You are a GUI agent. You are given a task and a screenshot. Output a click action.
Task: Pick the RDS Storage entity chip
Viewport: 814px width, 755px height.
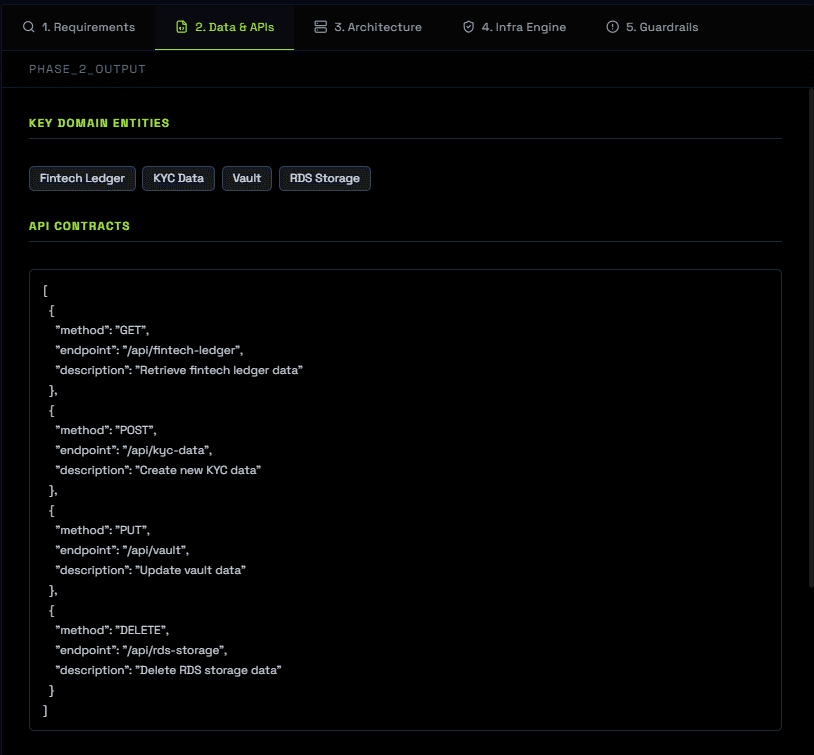[324, 178]
